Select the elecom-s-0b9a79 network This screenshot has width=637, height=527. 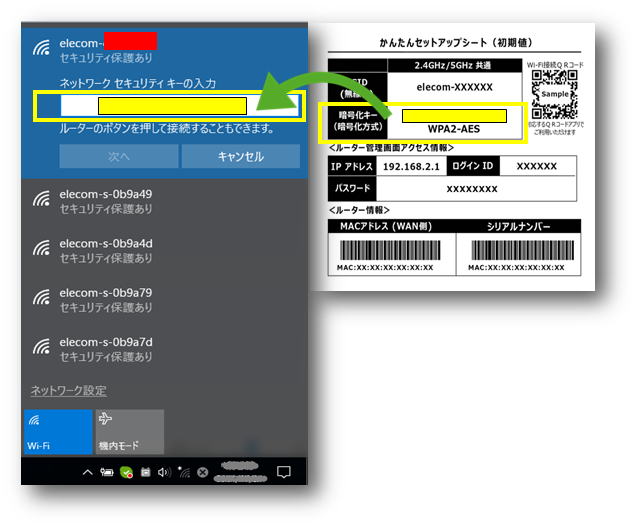165,299
